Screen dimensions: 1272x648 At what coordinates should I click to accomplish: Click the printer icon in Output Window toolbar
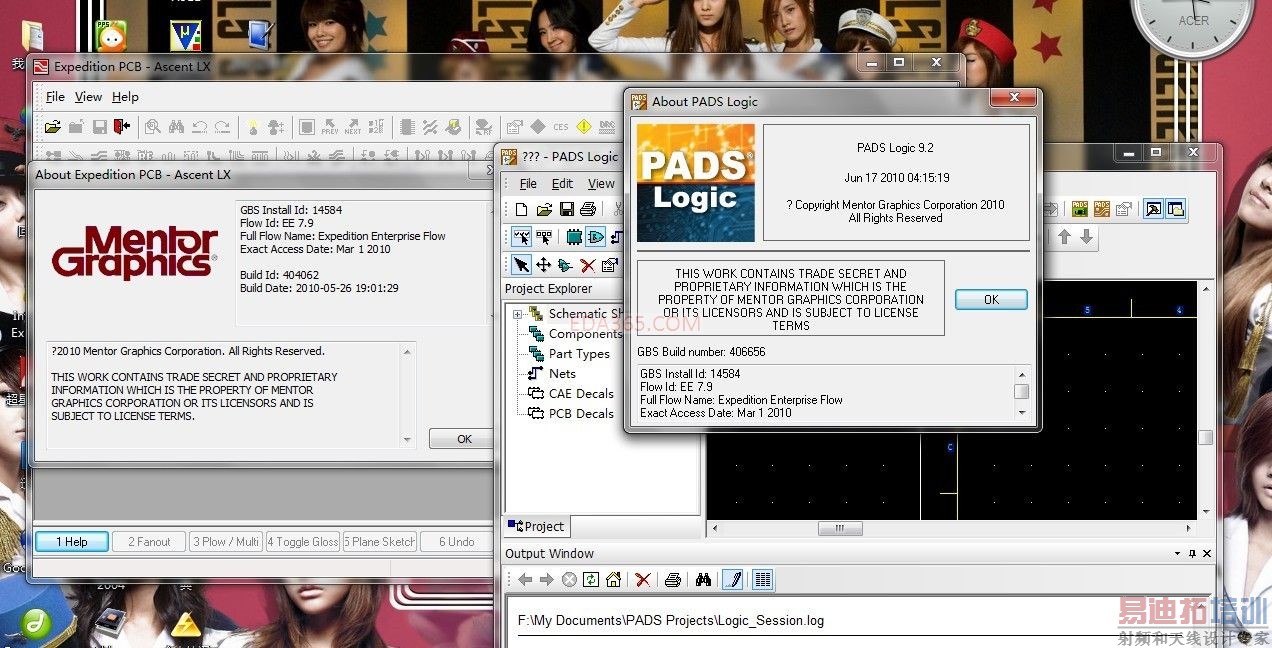tap(673, 579)
